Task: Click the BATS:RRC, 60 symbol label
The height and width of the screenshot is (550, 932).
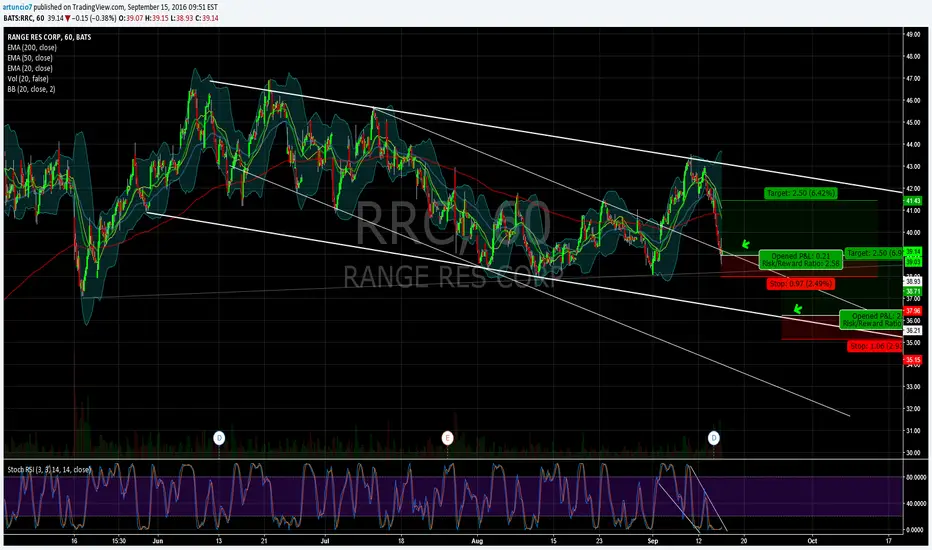Action: (24, 18)
